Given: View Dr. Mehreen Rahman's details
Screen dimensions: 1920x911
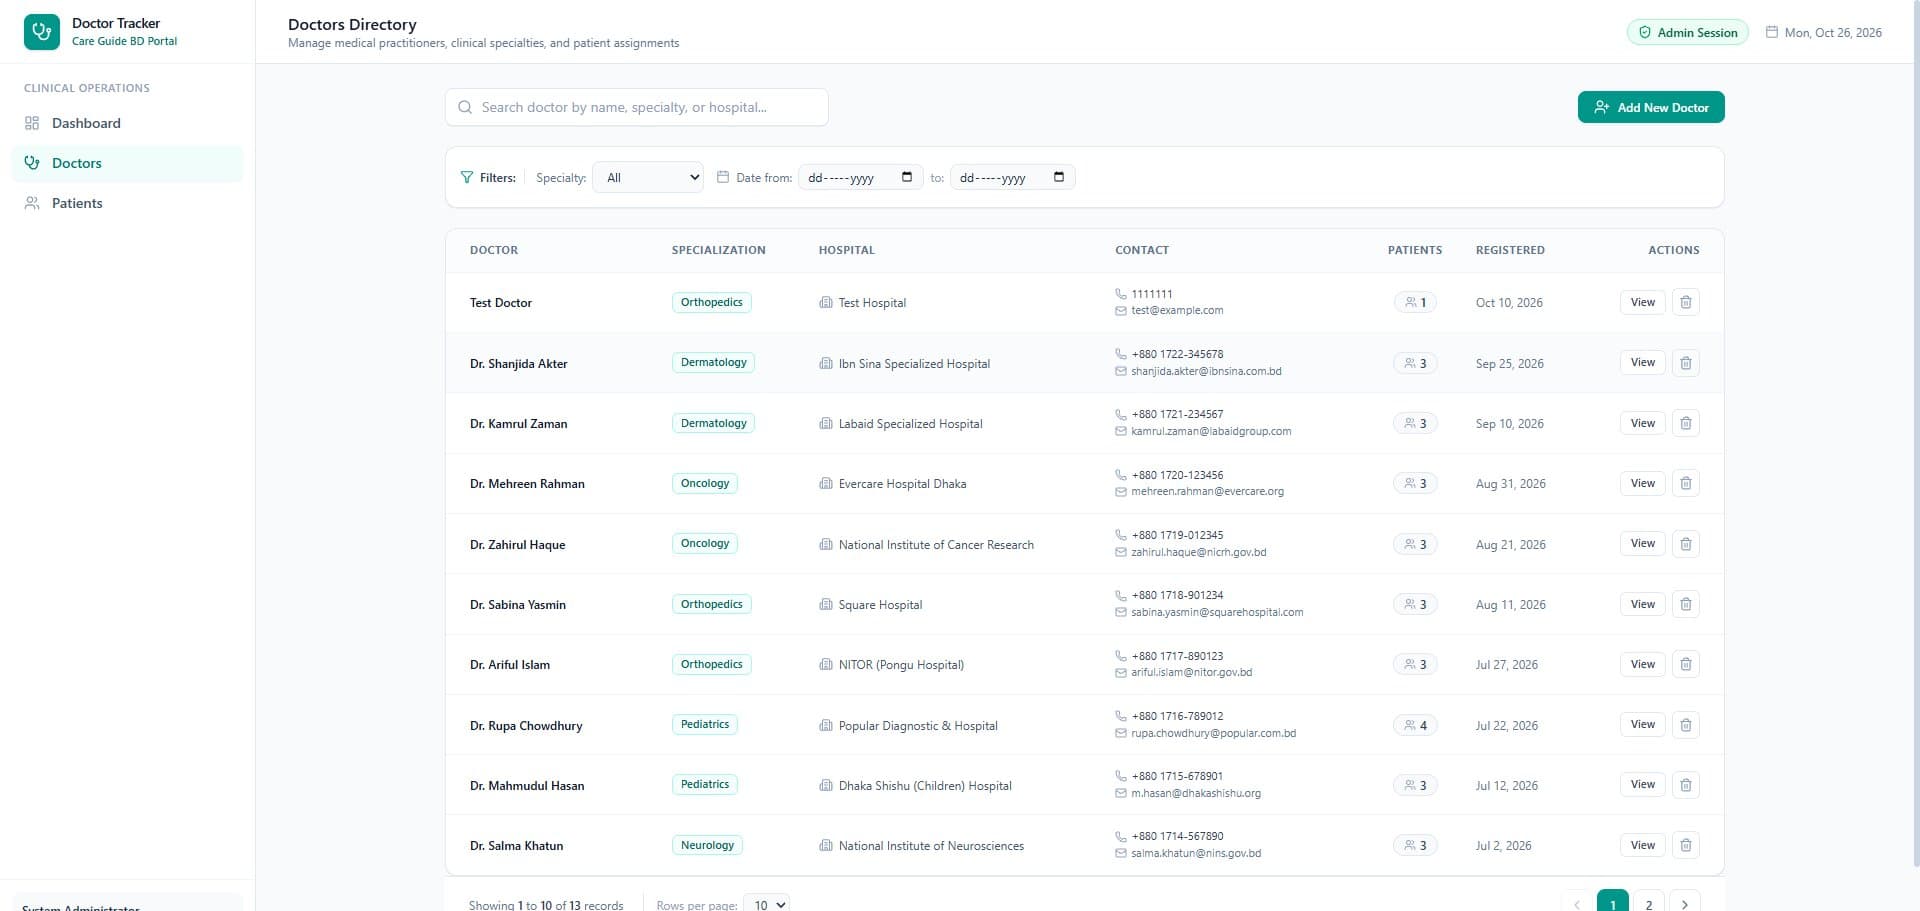Looking at the screenshot, I should tap(1642, 483).
